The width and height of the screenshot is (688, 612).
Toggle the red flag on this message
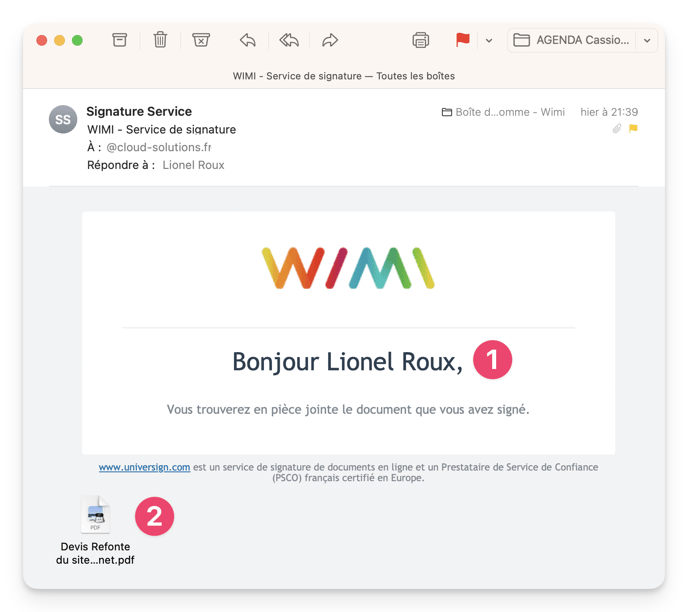(x=462, y=40)
